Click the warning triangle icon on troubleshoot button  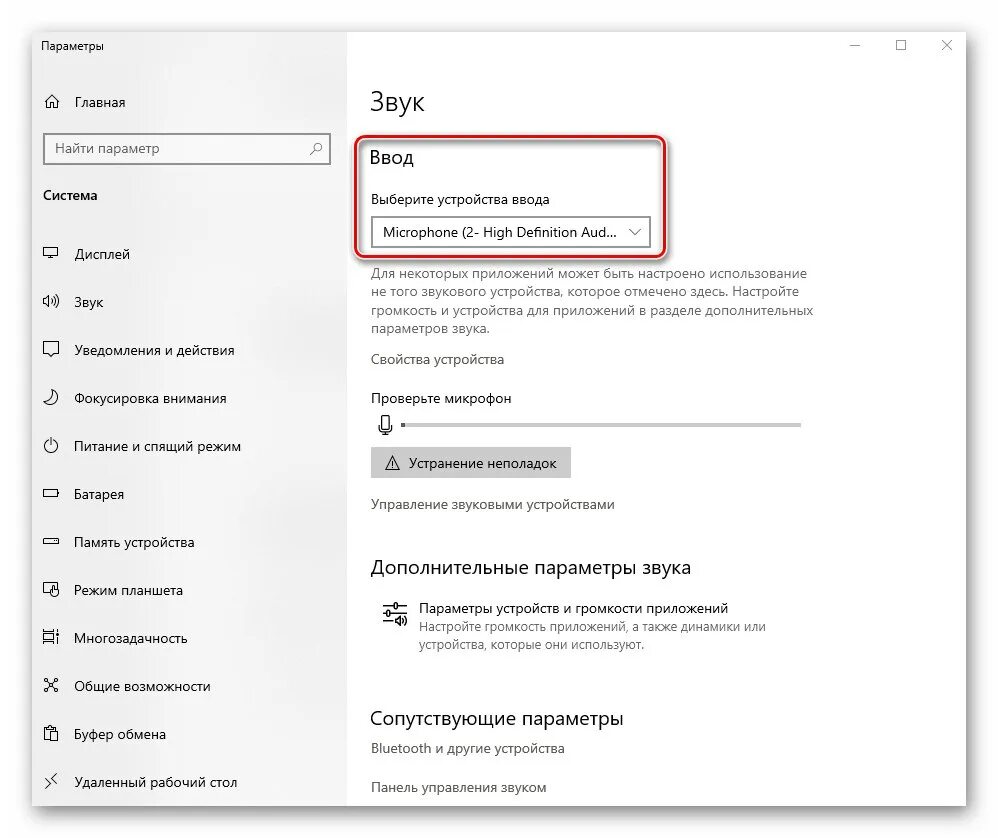tap(392, 463)
